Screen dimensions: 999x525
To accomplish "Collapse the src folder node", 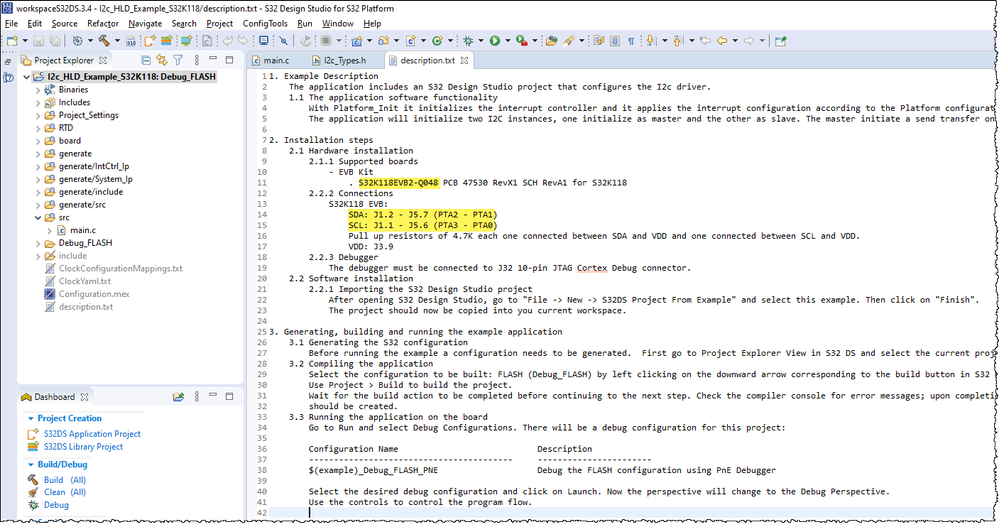I will [38, 217].
